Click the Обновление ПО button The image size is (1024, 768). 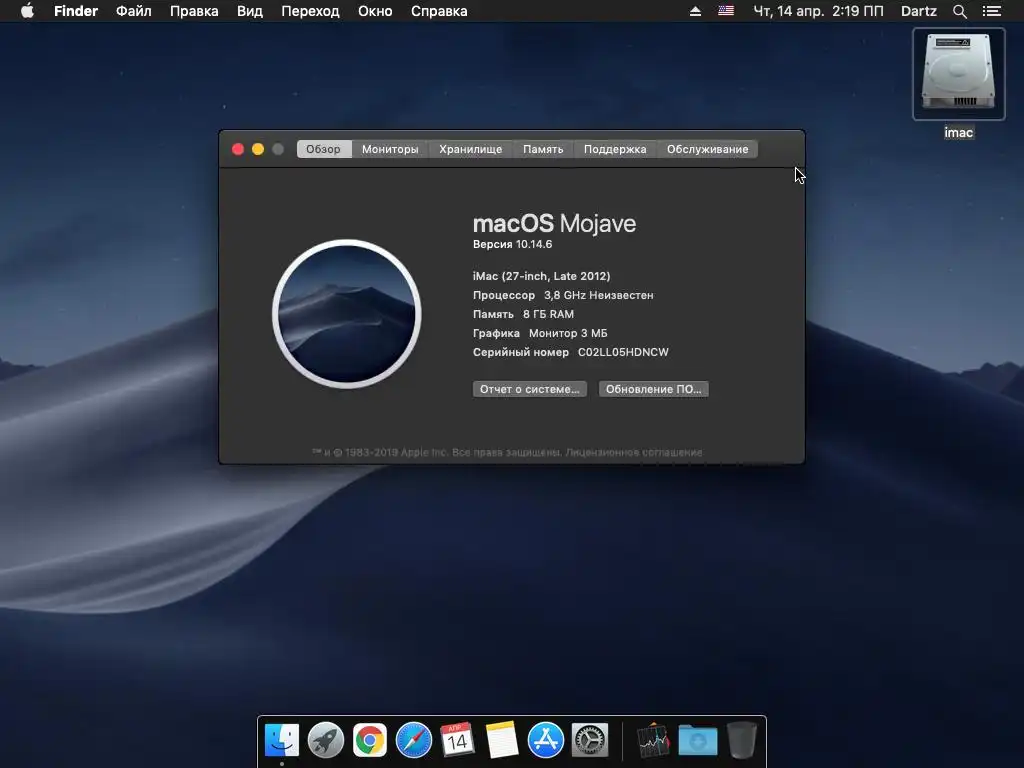click(x=654, y=389)
